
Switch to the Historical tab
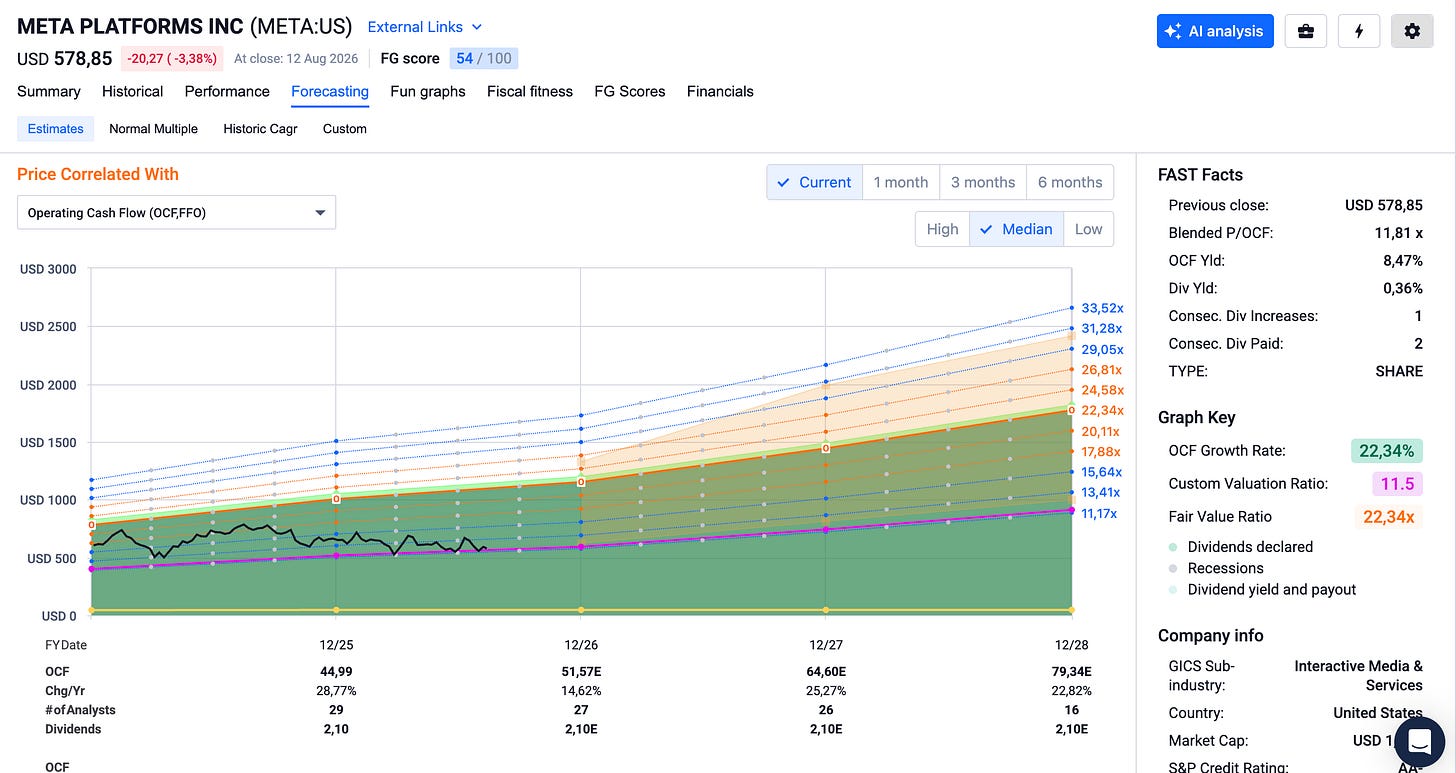(x=132, y=91)
